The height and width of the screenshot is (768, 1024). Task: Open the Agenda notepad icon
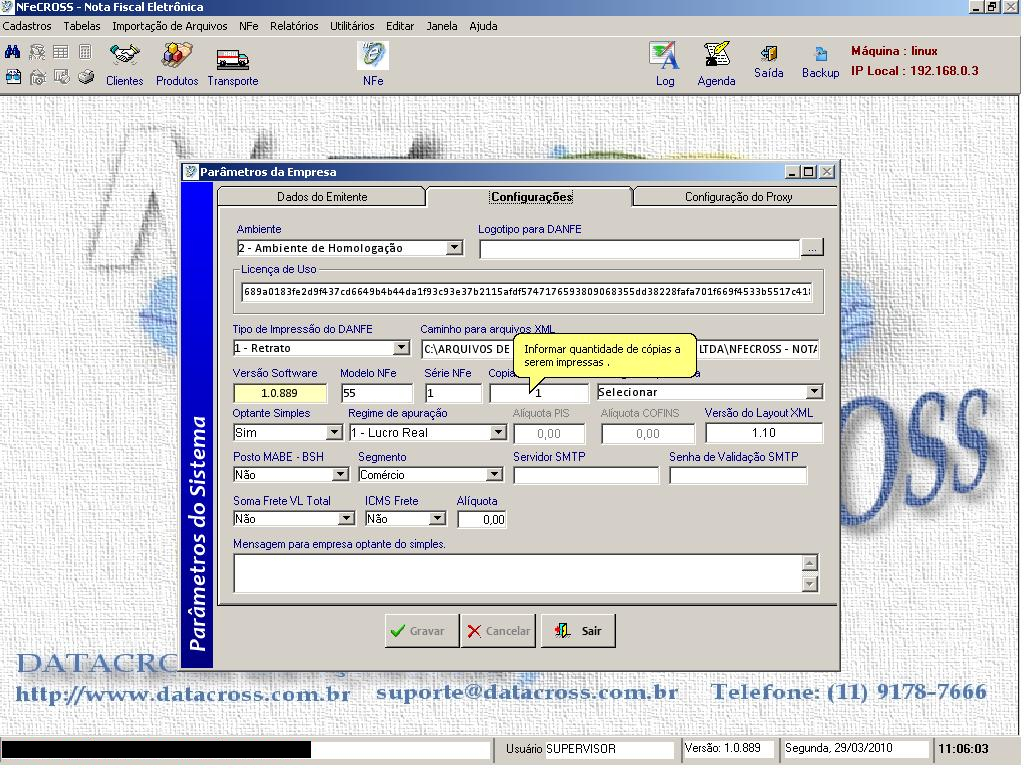[716, 65]
